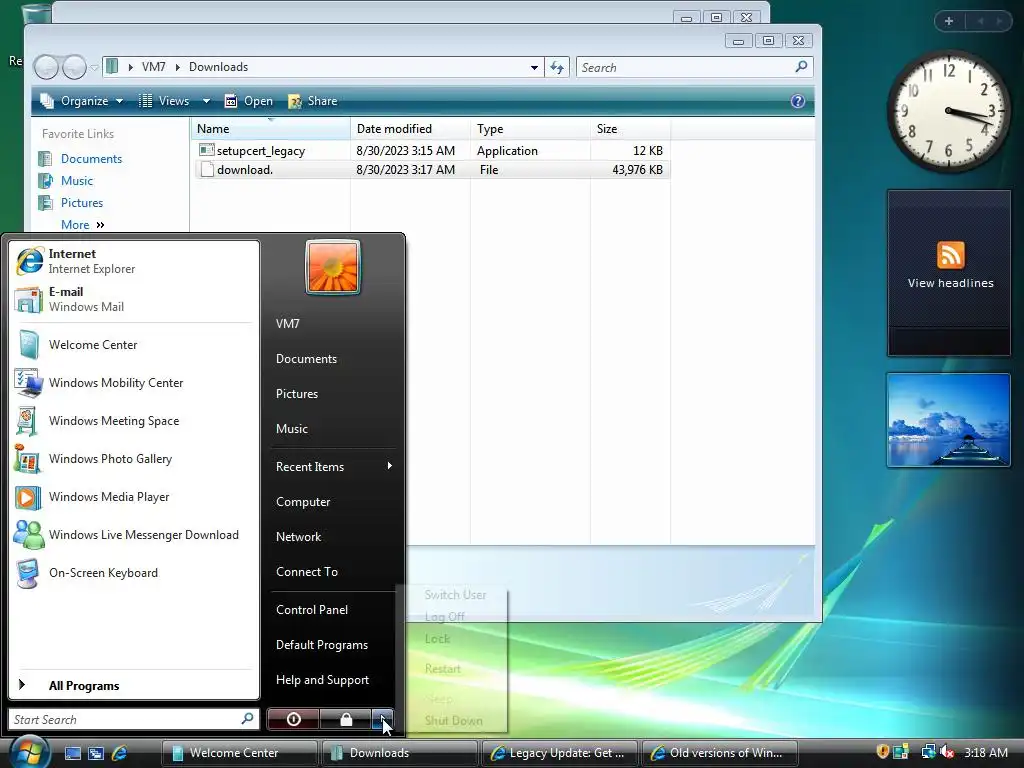This screenshot has height=768, width=1024.
Task: Click the Share toolbar button
Action: [x=313, y=101]
